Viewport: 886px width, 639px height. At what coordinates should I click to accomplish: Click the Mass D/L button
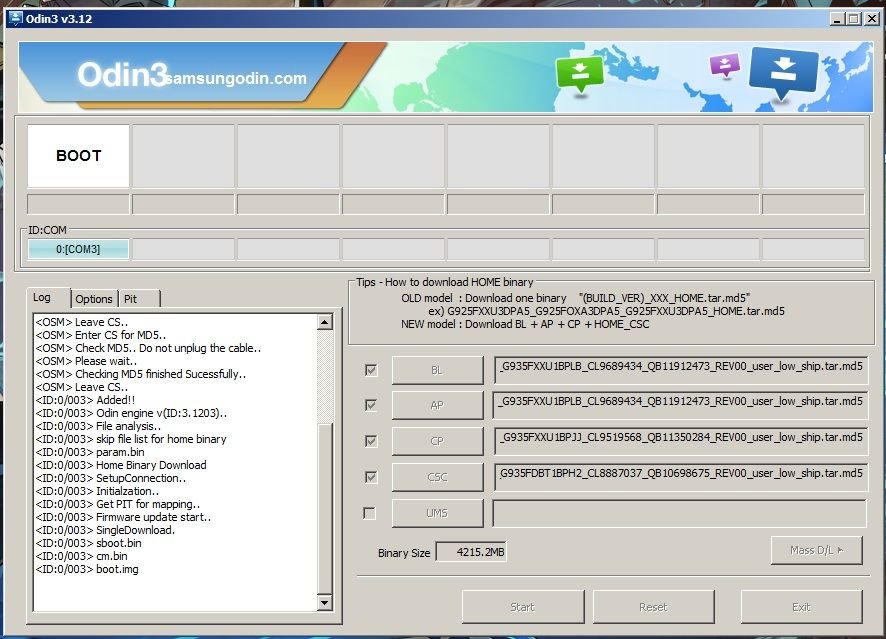click(x=816, y=550)
